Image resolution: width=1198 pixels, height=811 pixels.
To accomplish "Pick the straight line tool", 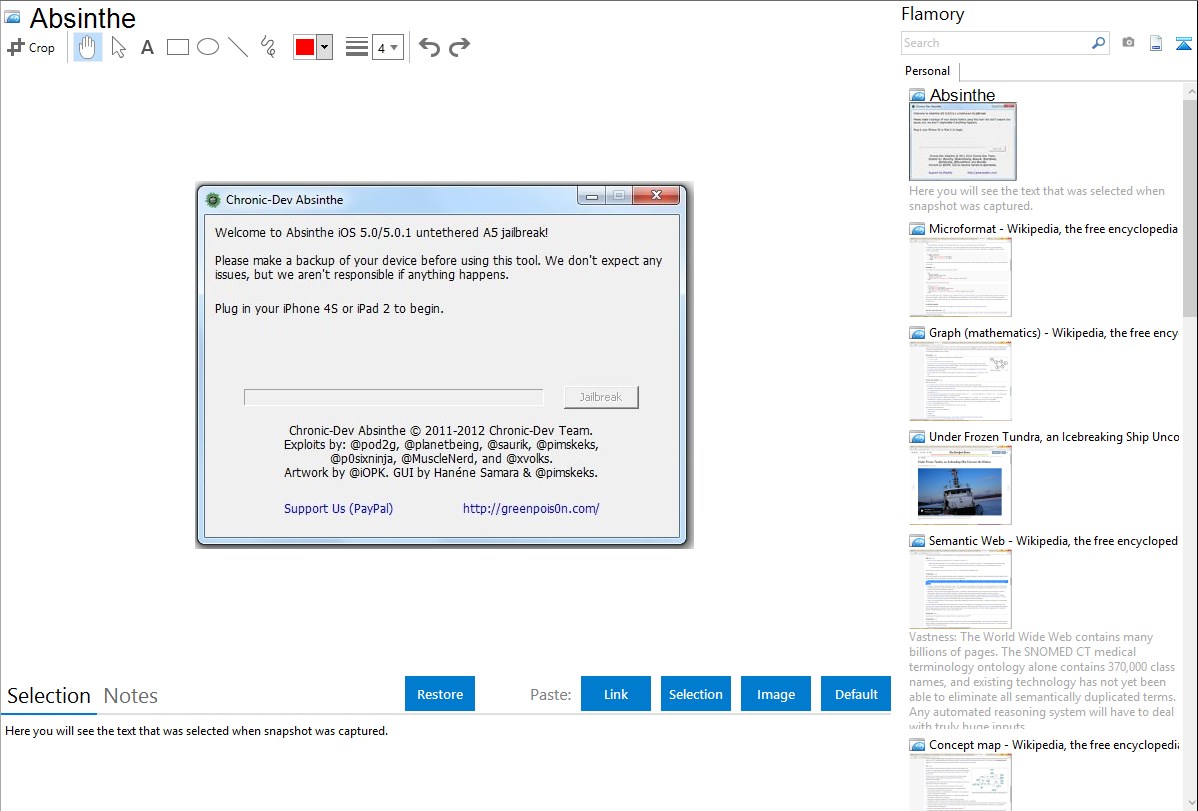I will (x=238, y=47).
